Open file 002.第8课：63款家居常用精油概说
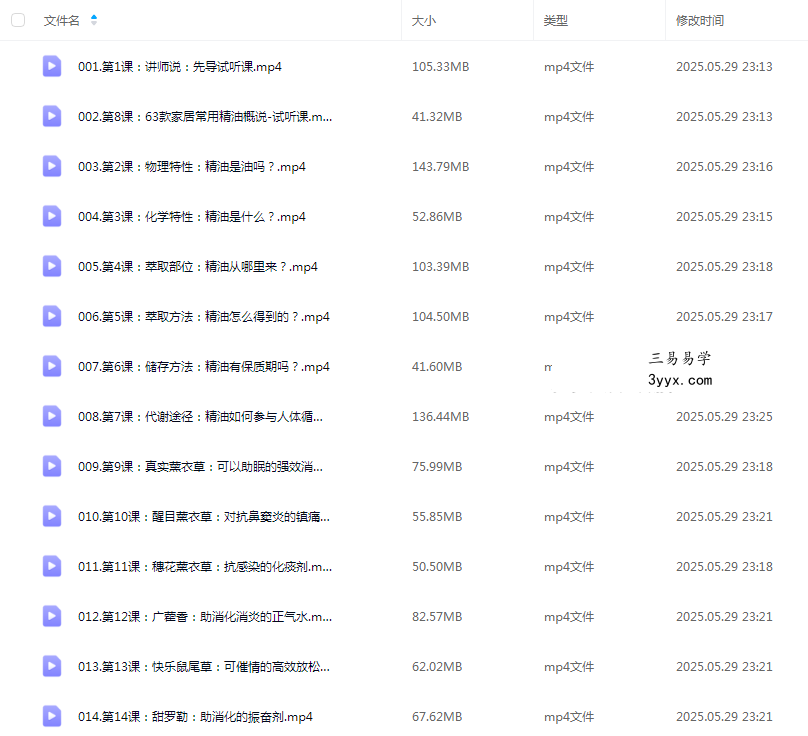Viewport: 808px width, 736px height. 205,117
